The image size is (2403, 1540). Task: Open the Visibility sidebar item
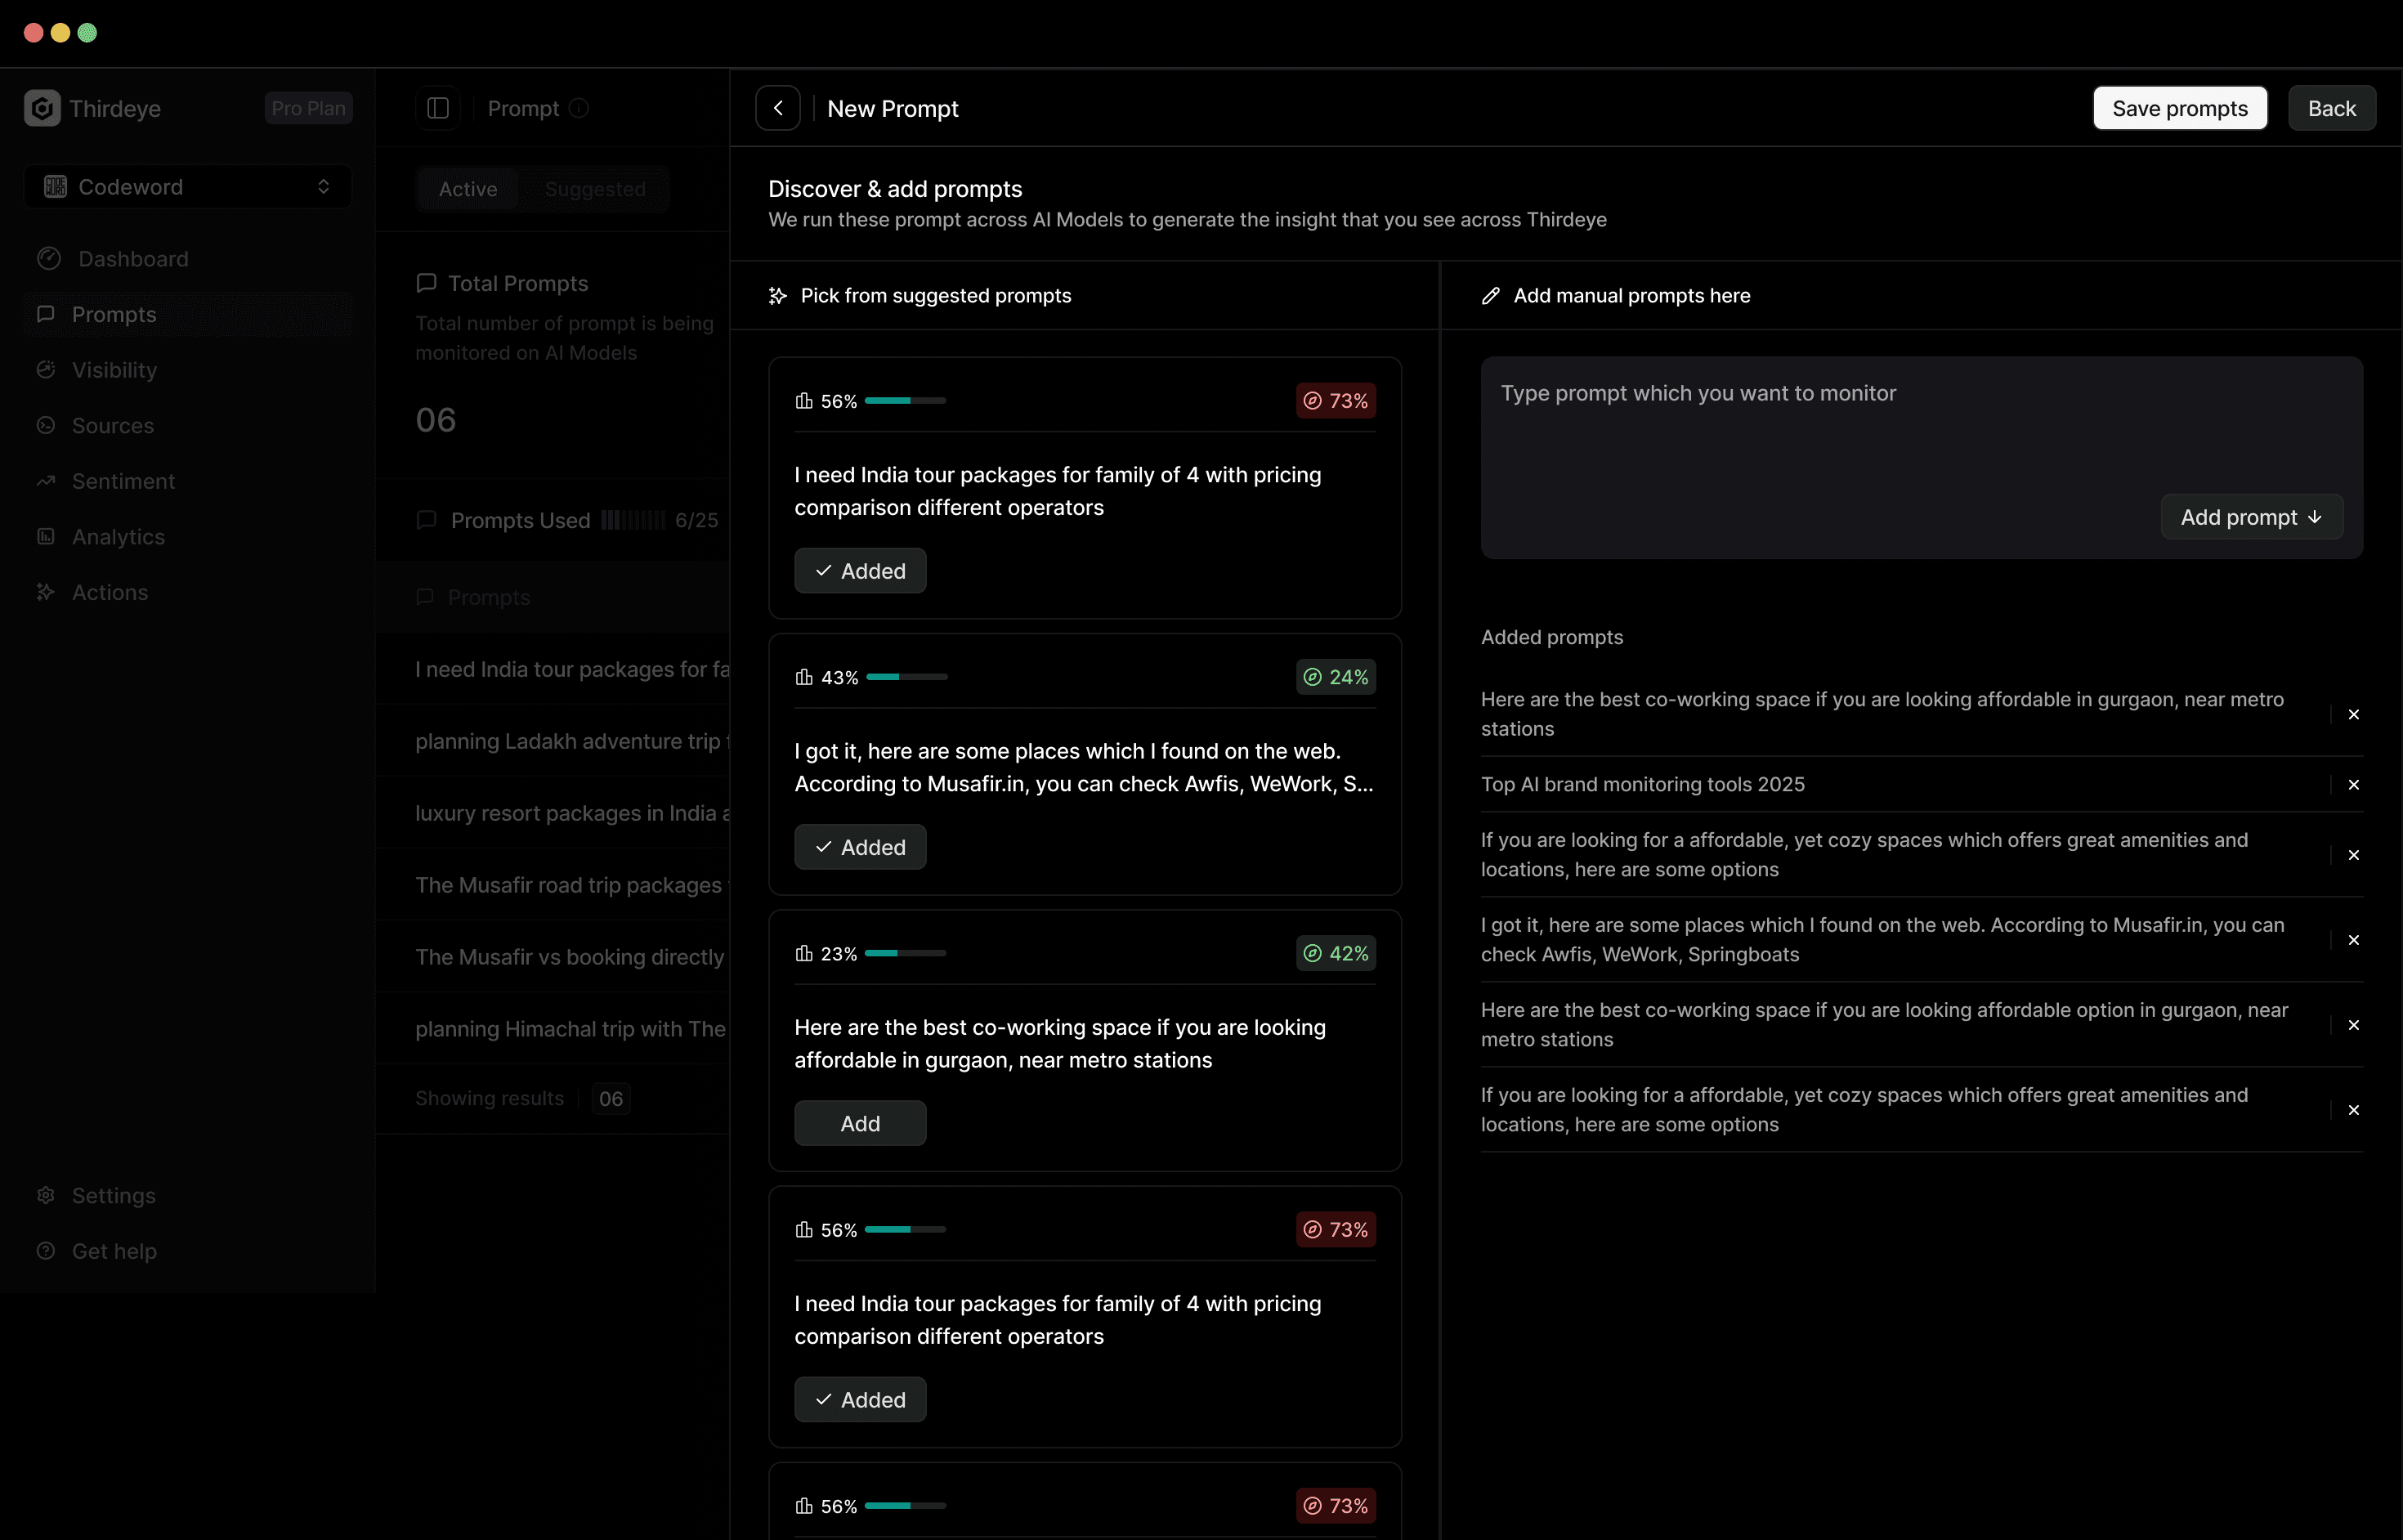114,370
